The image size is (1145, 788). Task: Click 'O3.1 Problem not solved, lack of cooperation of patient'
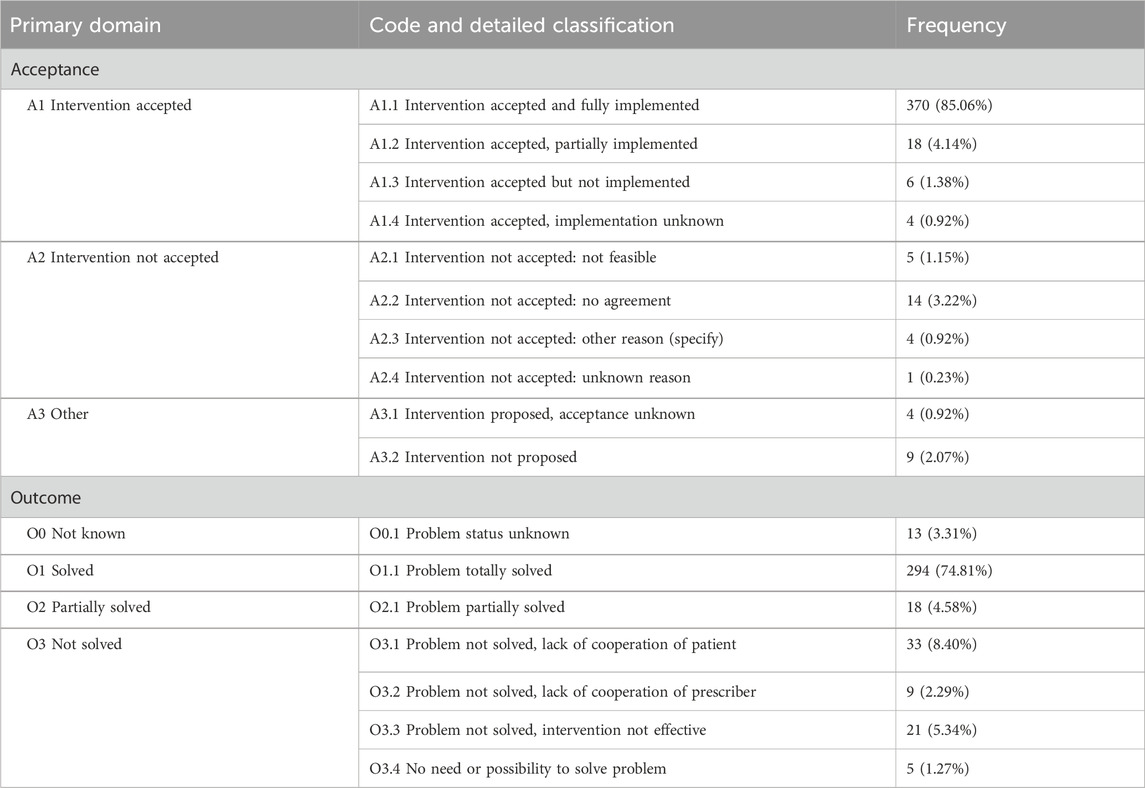coord(553,644)
